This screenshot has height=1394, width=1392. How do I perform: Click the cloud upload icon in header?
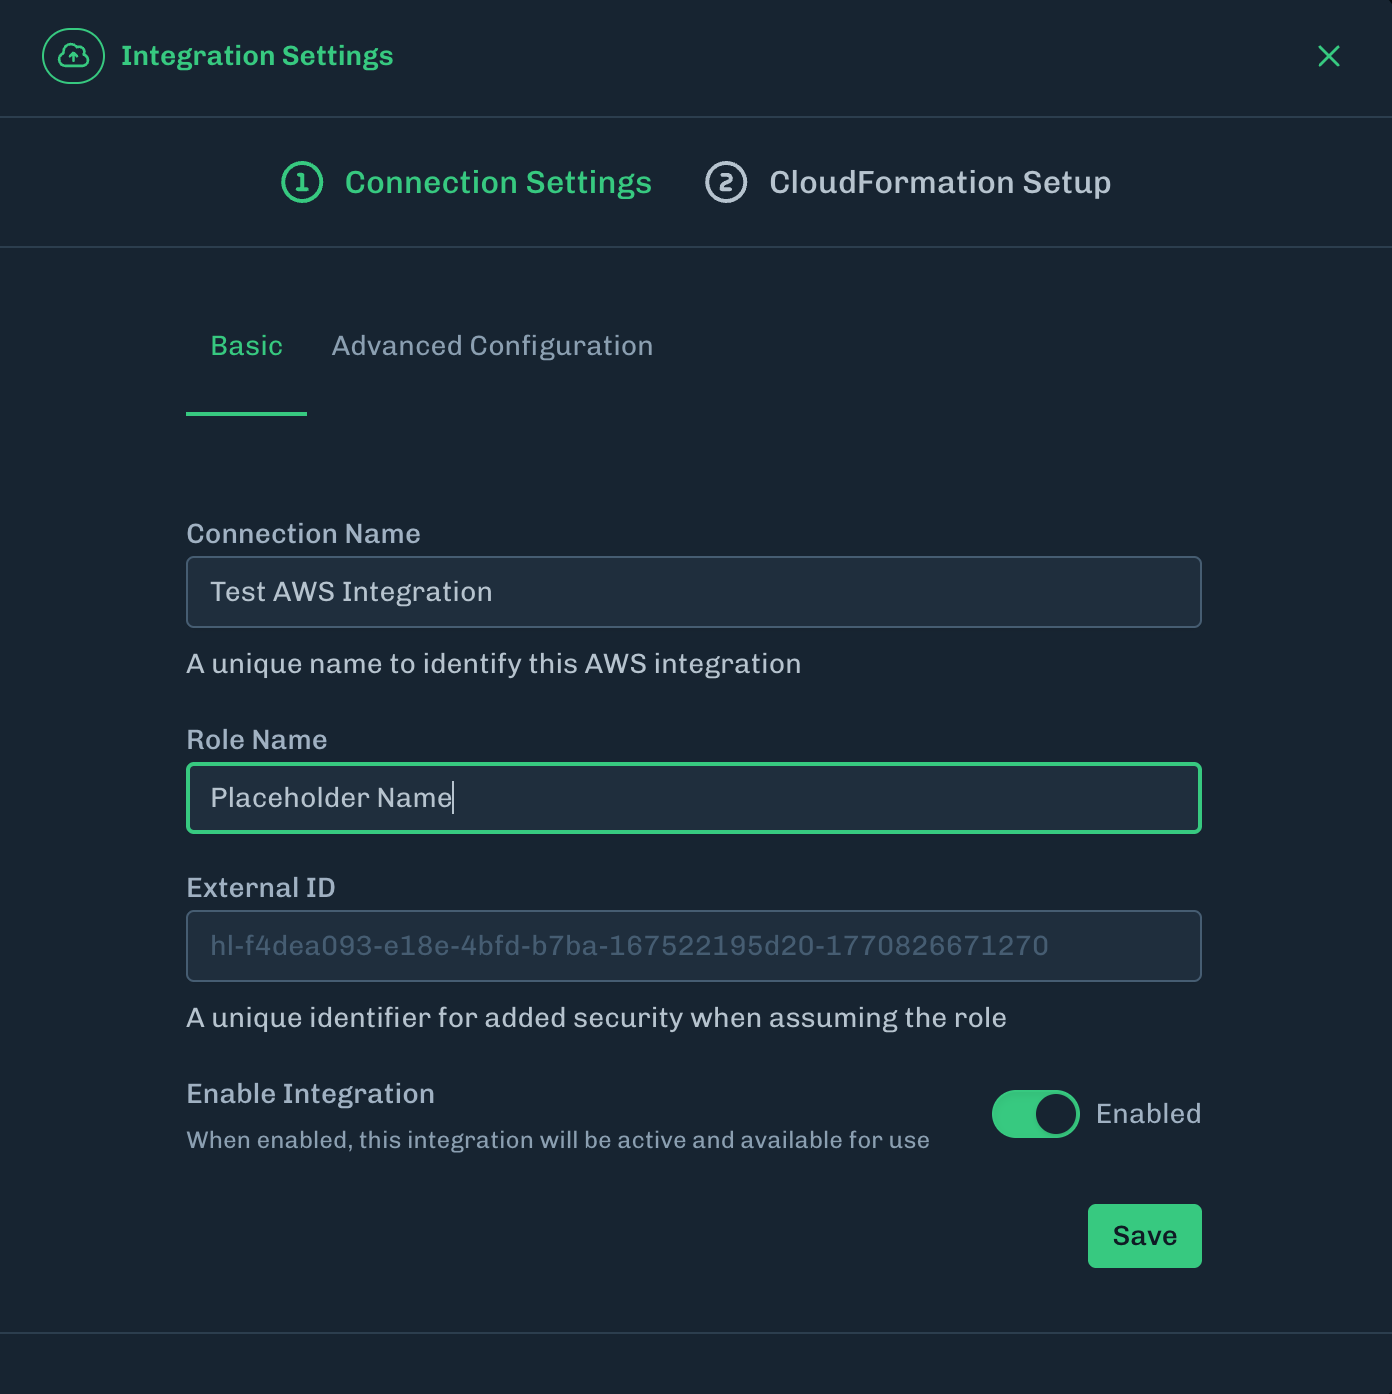pyautogui.click(x=73, y=56)
